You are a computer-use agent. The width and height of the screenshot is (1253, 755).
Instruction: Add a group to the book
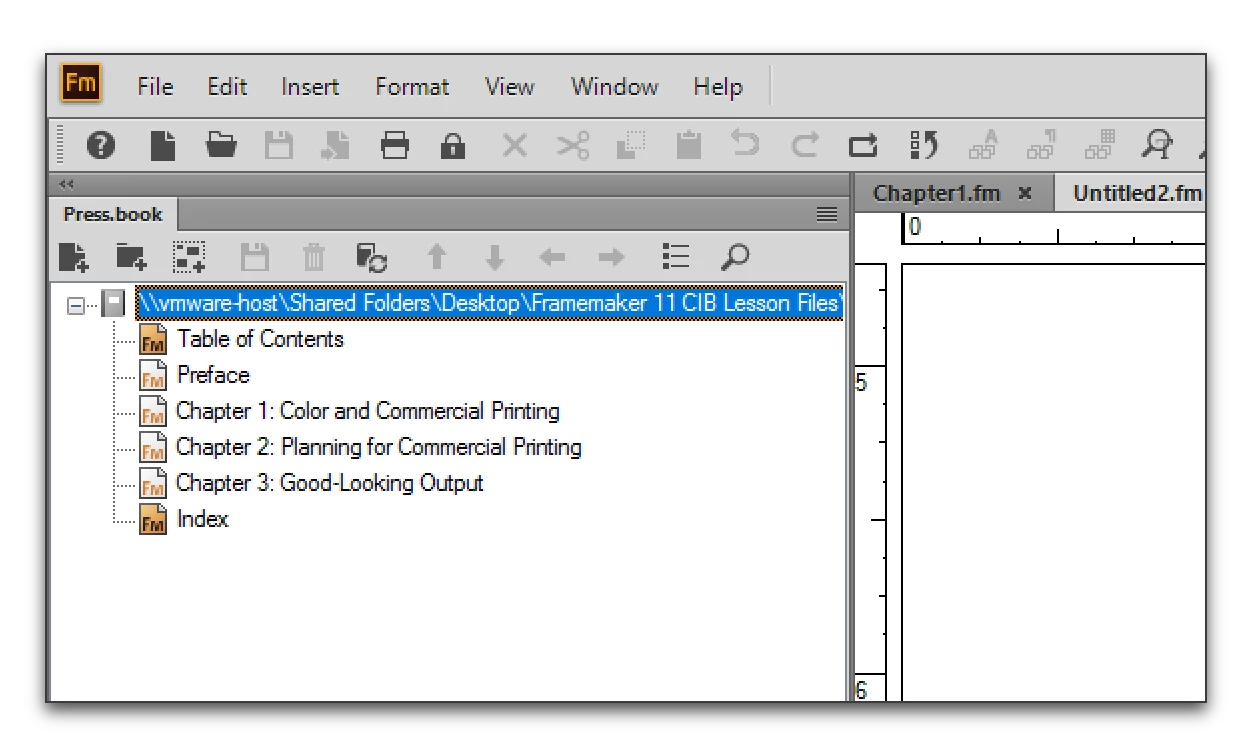tap(190, 257)
